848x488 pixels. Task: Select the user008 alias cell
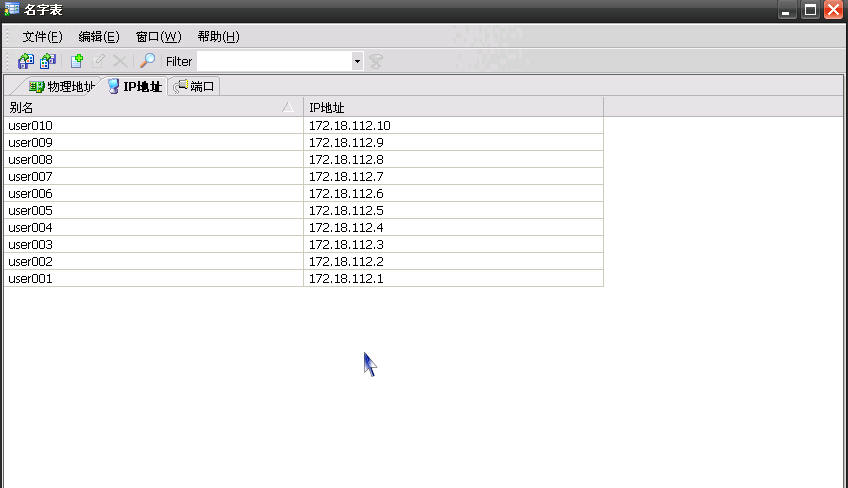click(x=154, y=160)
